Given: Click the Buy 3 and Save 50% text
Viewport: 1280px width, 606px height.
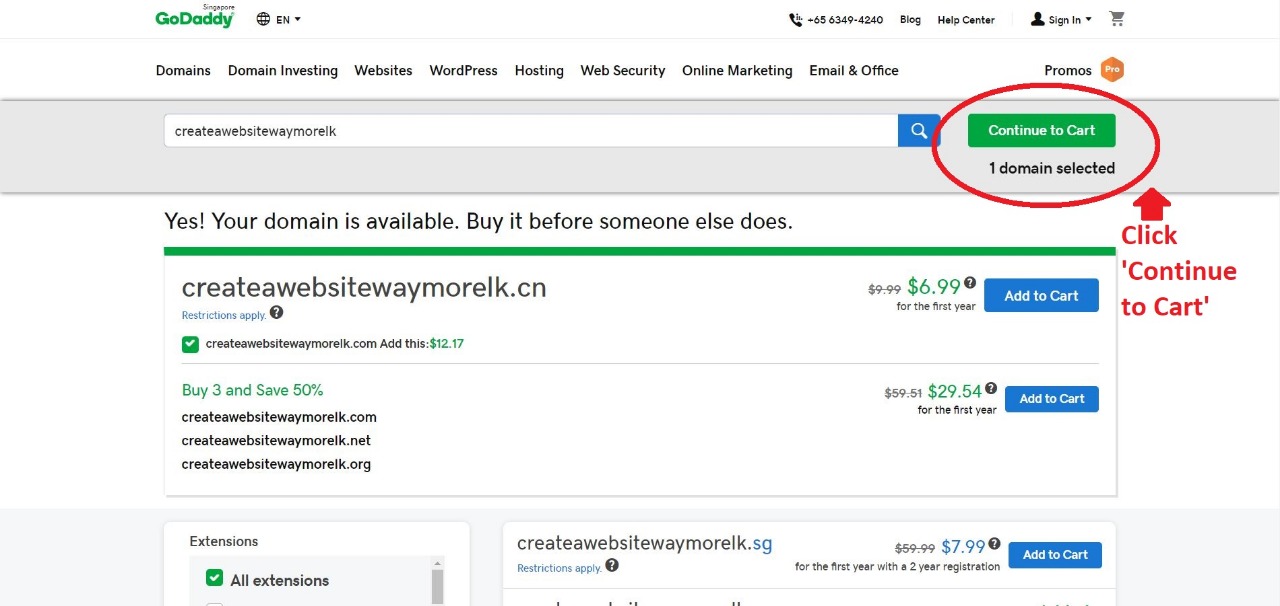Looking at the screenshot, I should click(x=252, y=391).
